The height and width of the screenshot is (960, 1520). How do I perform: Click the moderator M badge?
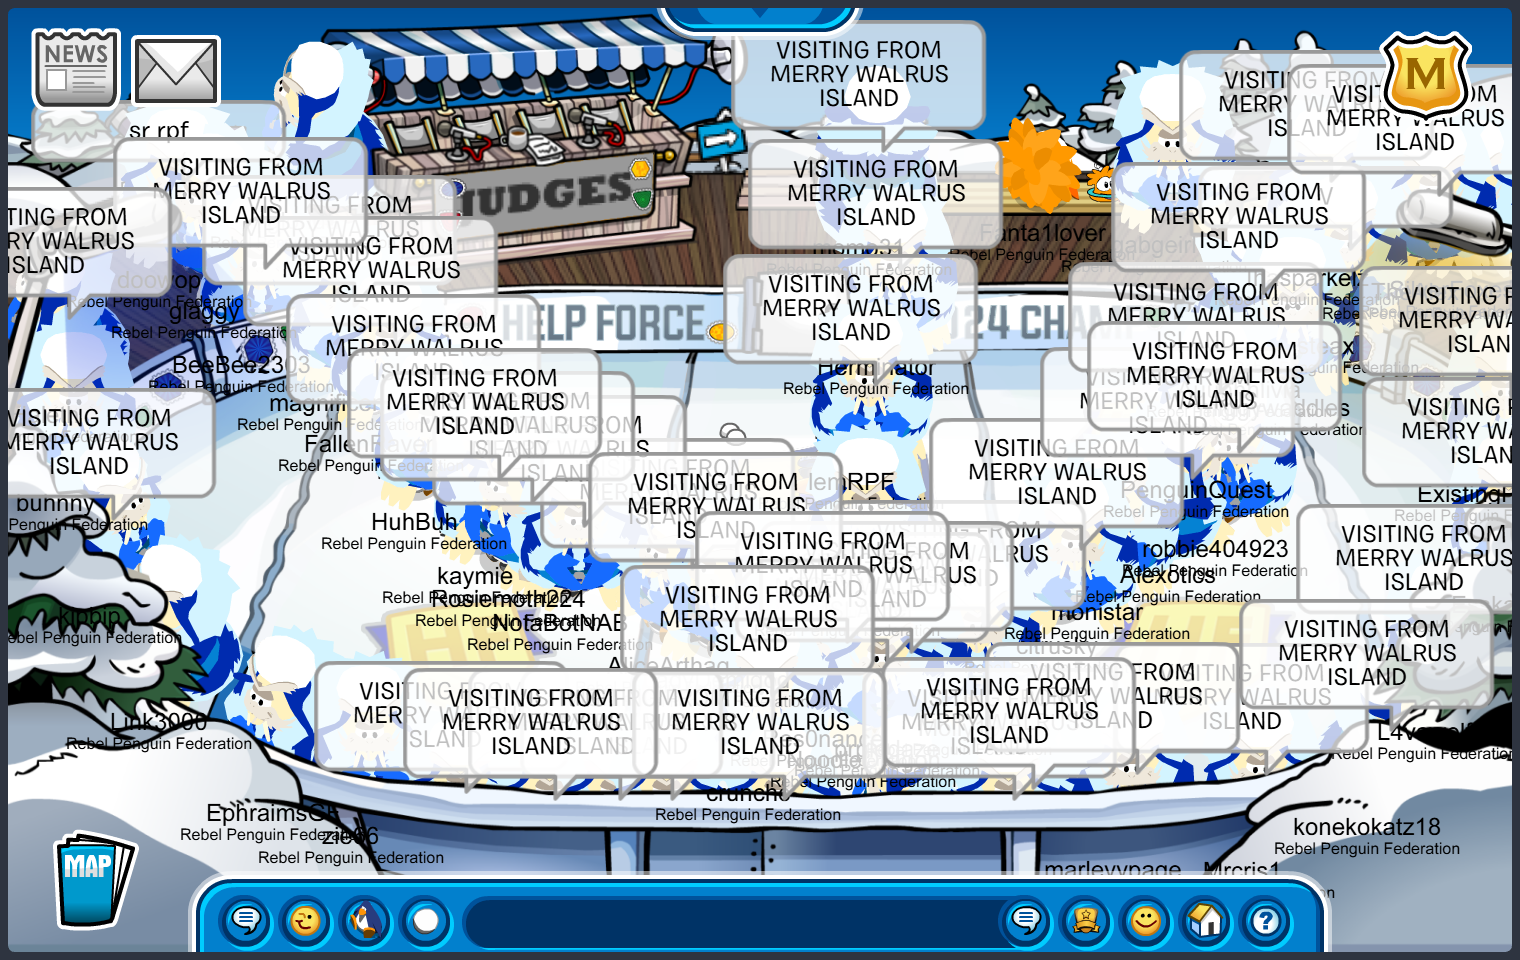click(1425, 75)
